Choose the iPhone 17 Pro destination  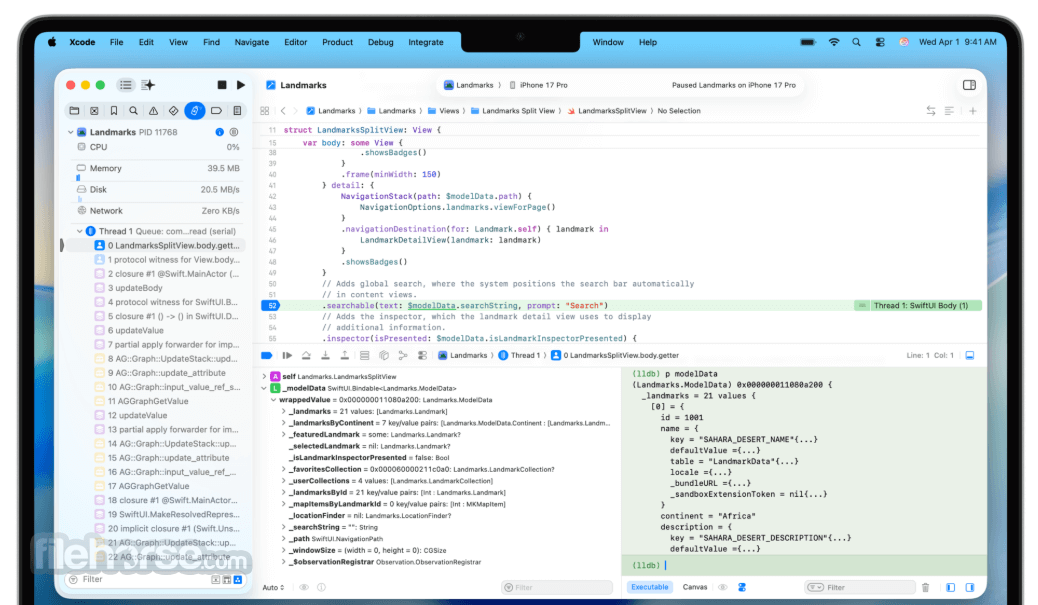click(538, 85)
